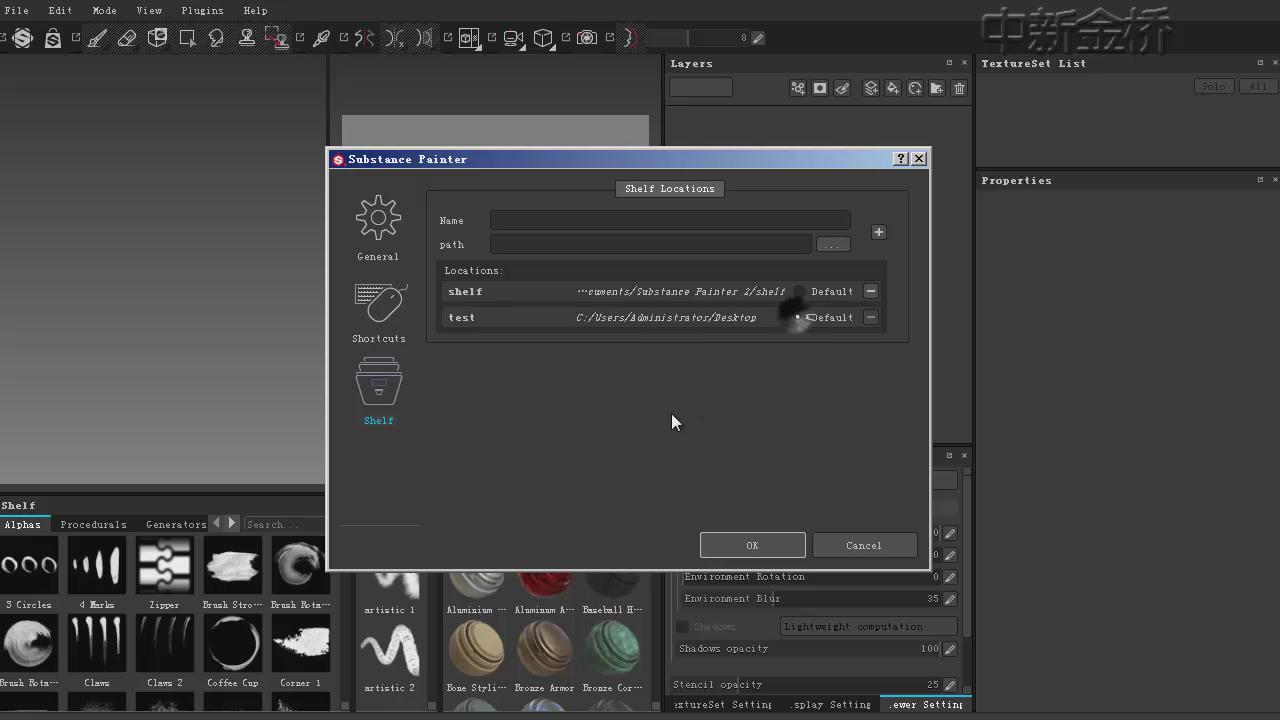Toggle the Solo button in TextureSet List
The image size is (1280, 720).
point(1214,87)
